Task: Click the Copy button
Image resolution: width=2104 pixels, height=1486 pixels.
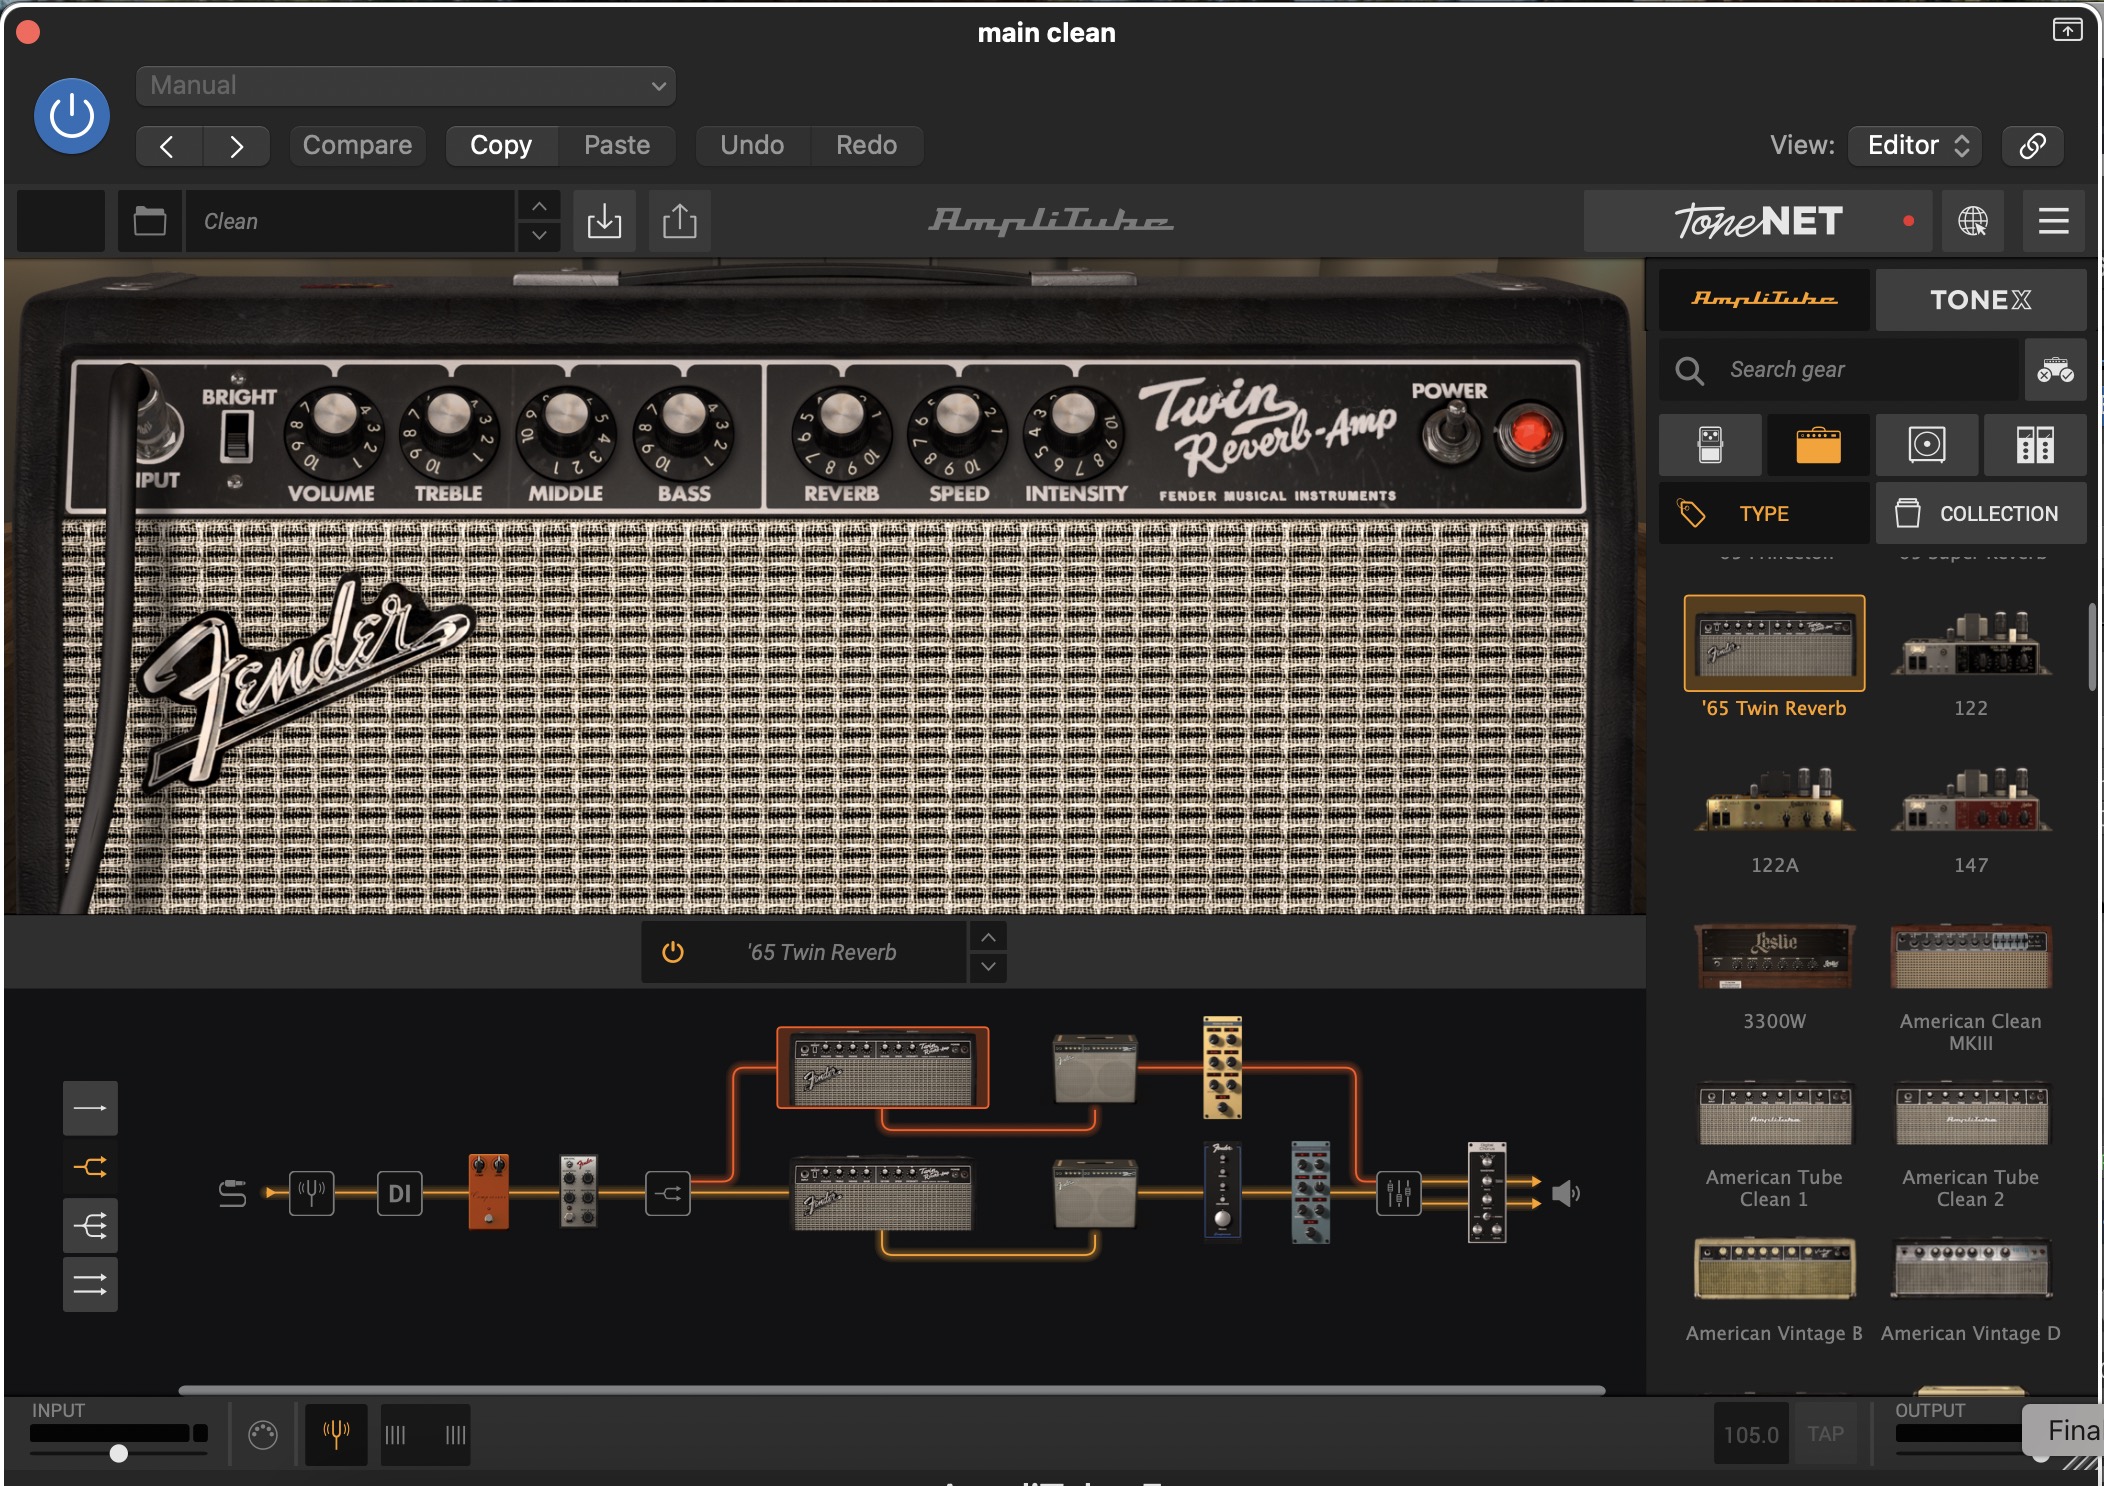Action: [x=501, y=146]
